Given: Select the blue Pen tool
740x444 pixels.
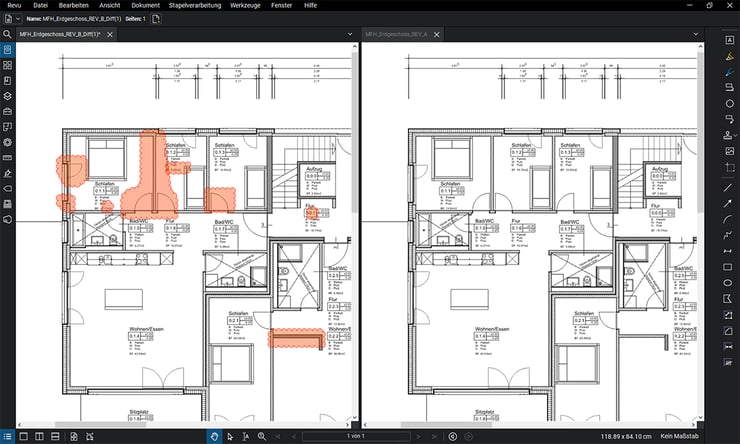Looking at the screenshot, I should 730,72.
